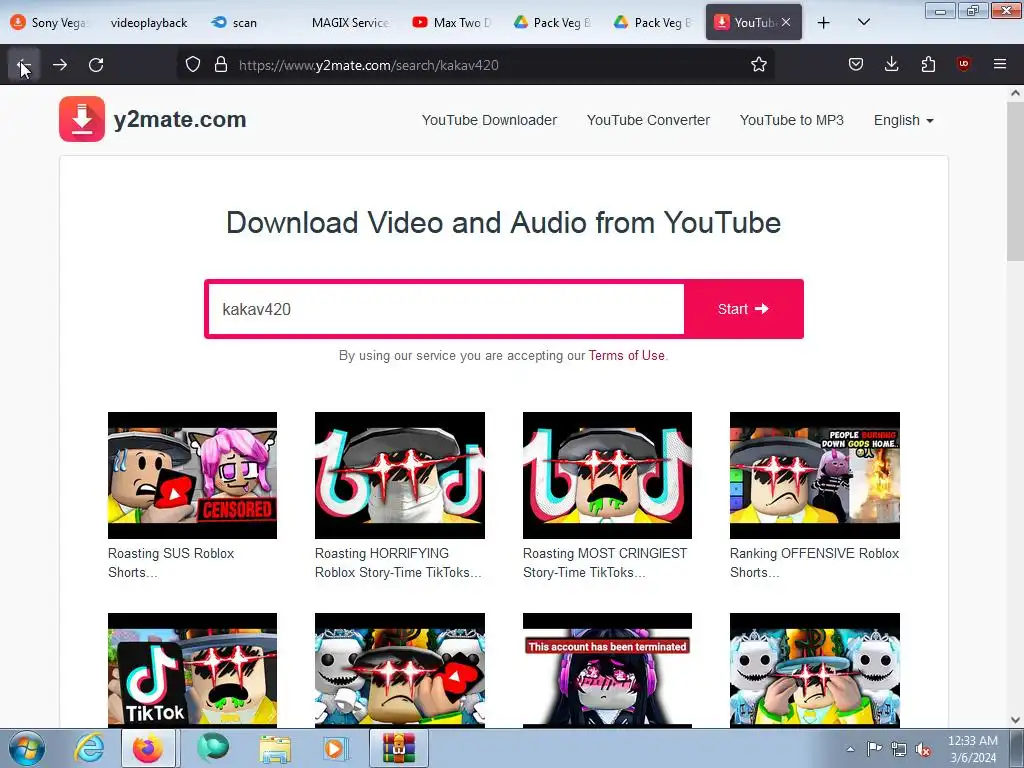
Task: Open WinRAR from the taskbar
Action: coord(398,748)
